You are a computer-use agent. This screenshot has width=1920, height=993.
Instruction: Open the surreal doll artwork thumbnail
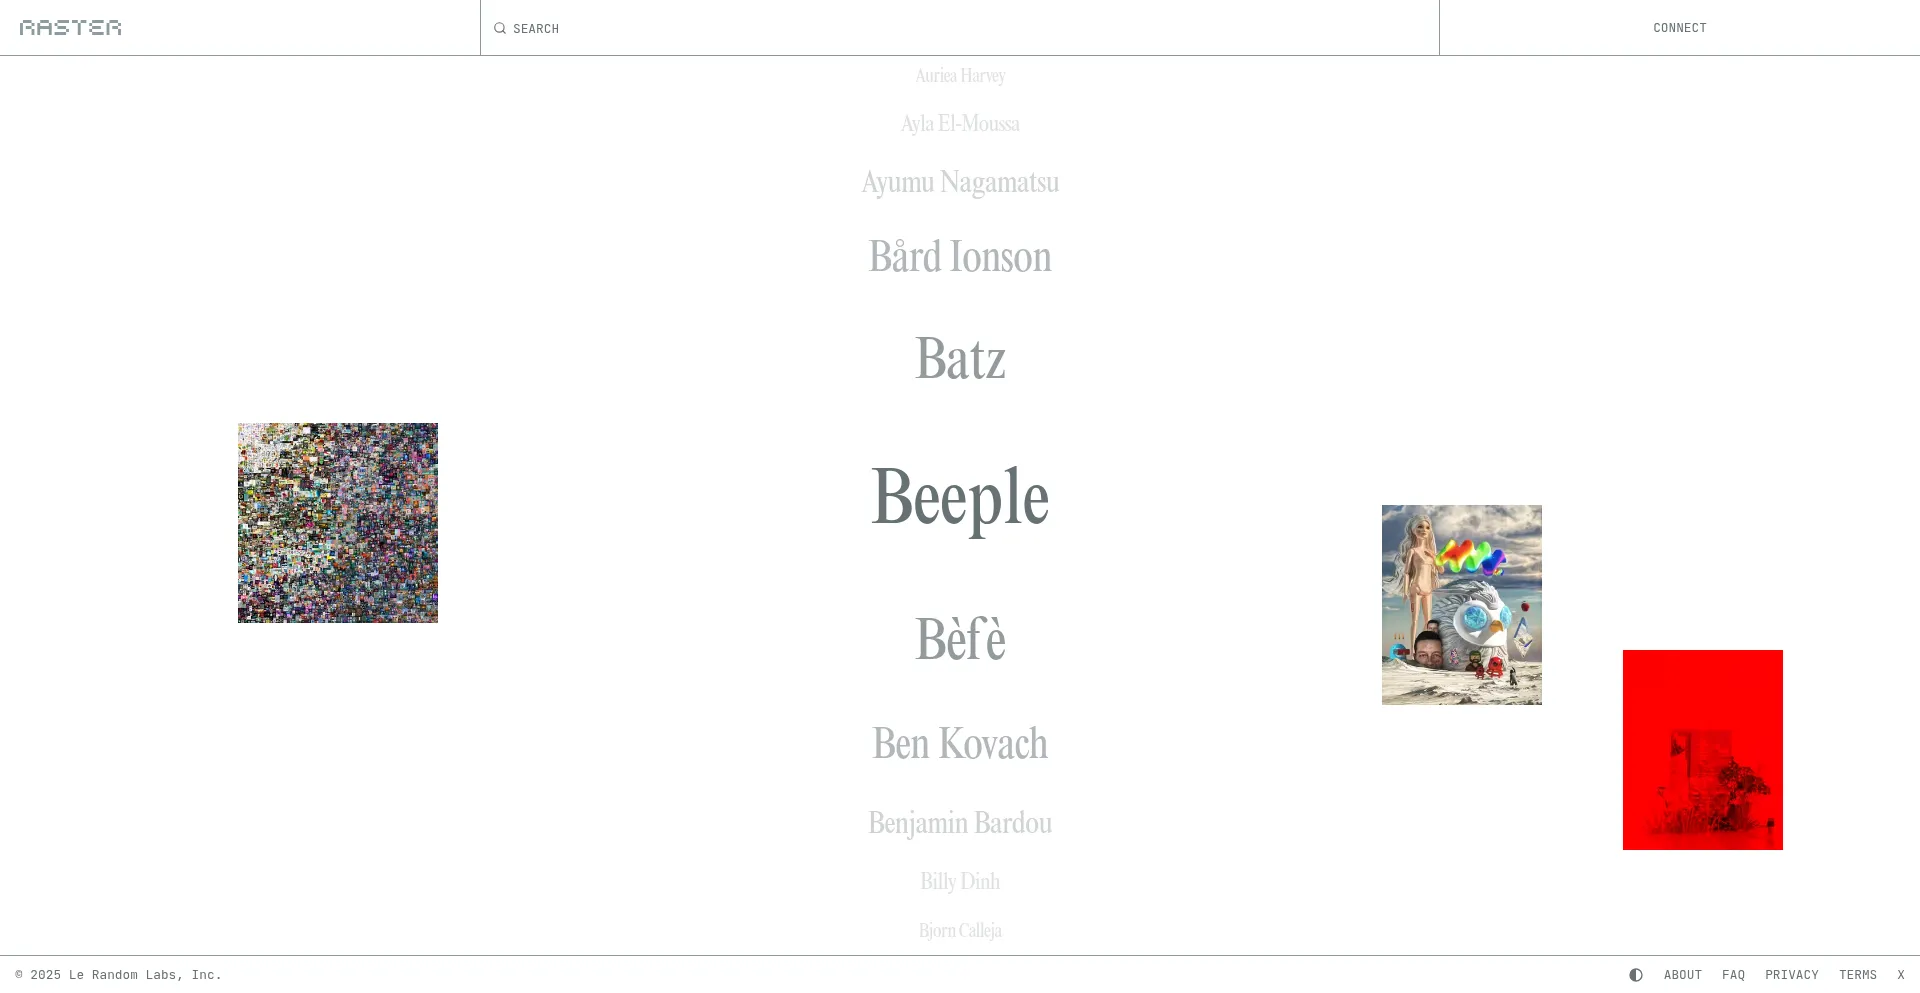[x=1461, y=605]
